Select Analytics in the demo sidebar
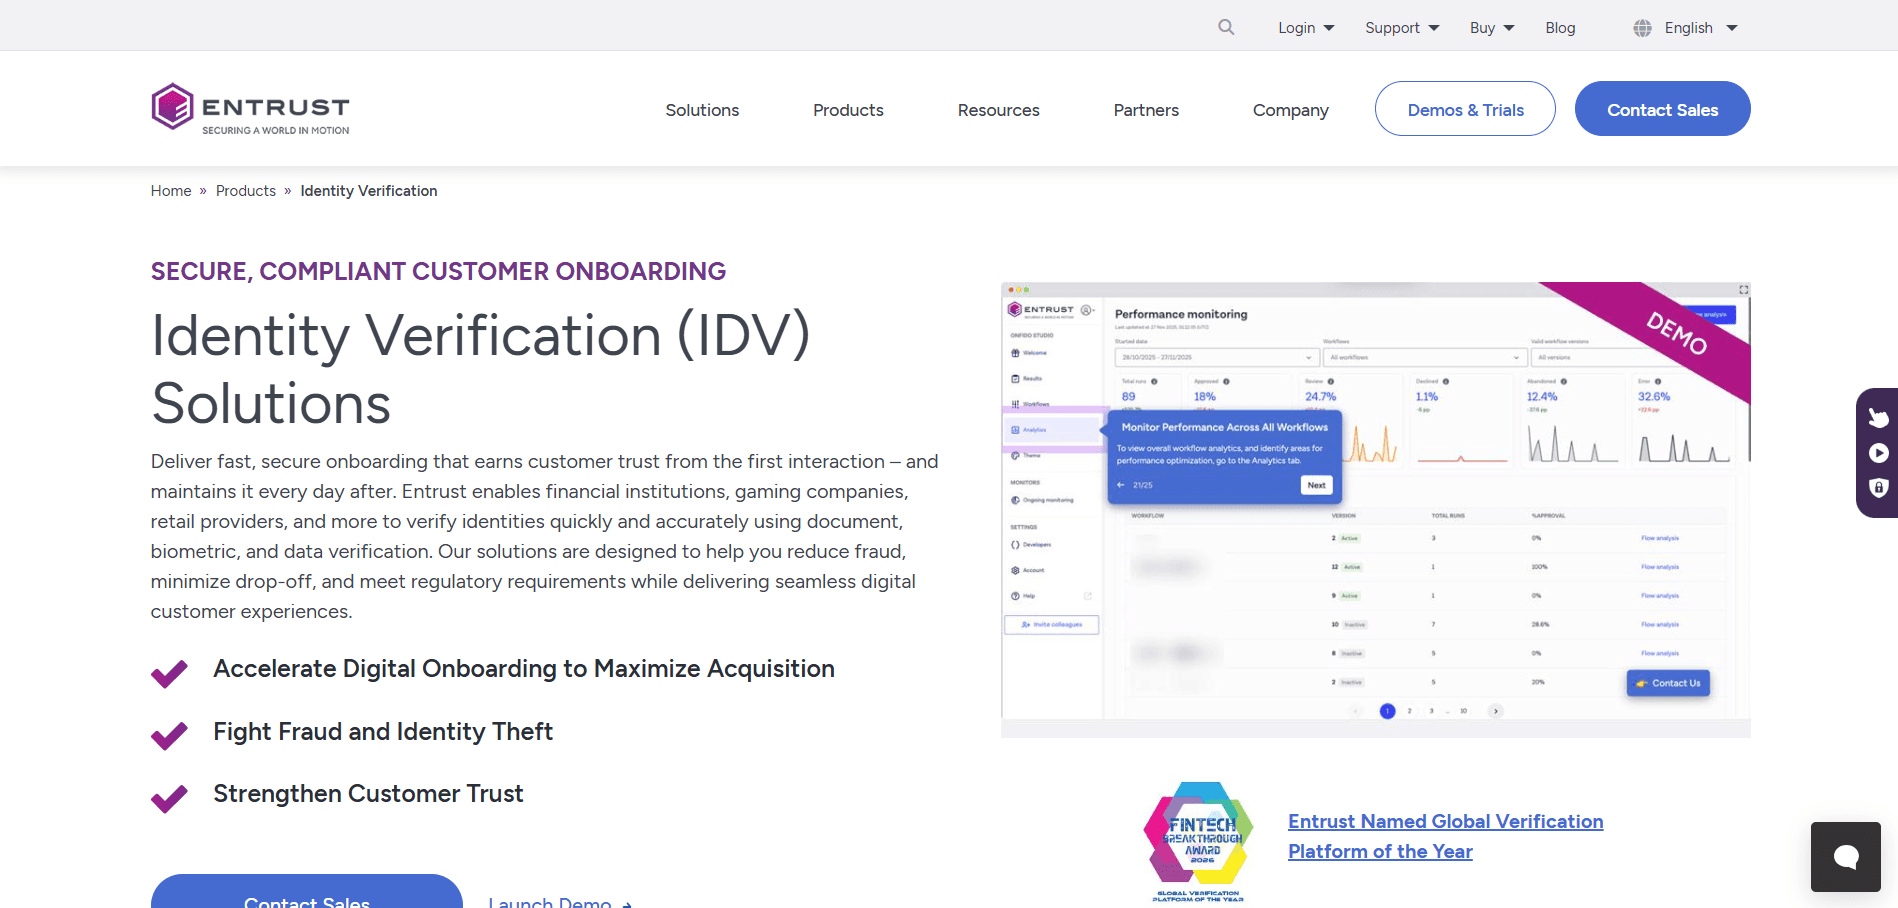 click(1052, 429)
